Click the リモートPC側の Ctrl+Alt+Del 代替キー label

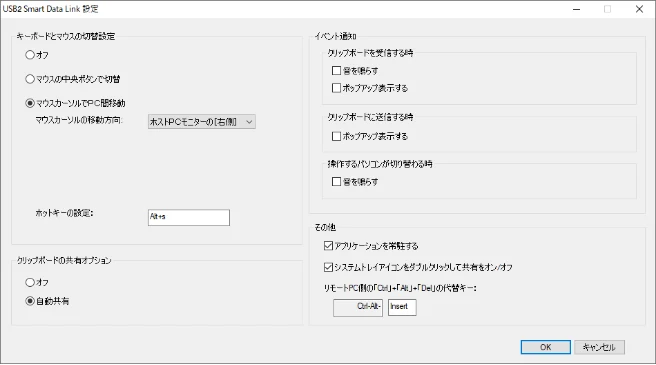tap(401, 288)
